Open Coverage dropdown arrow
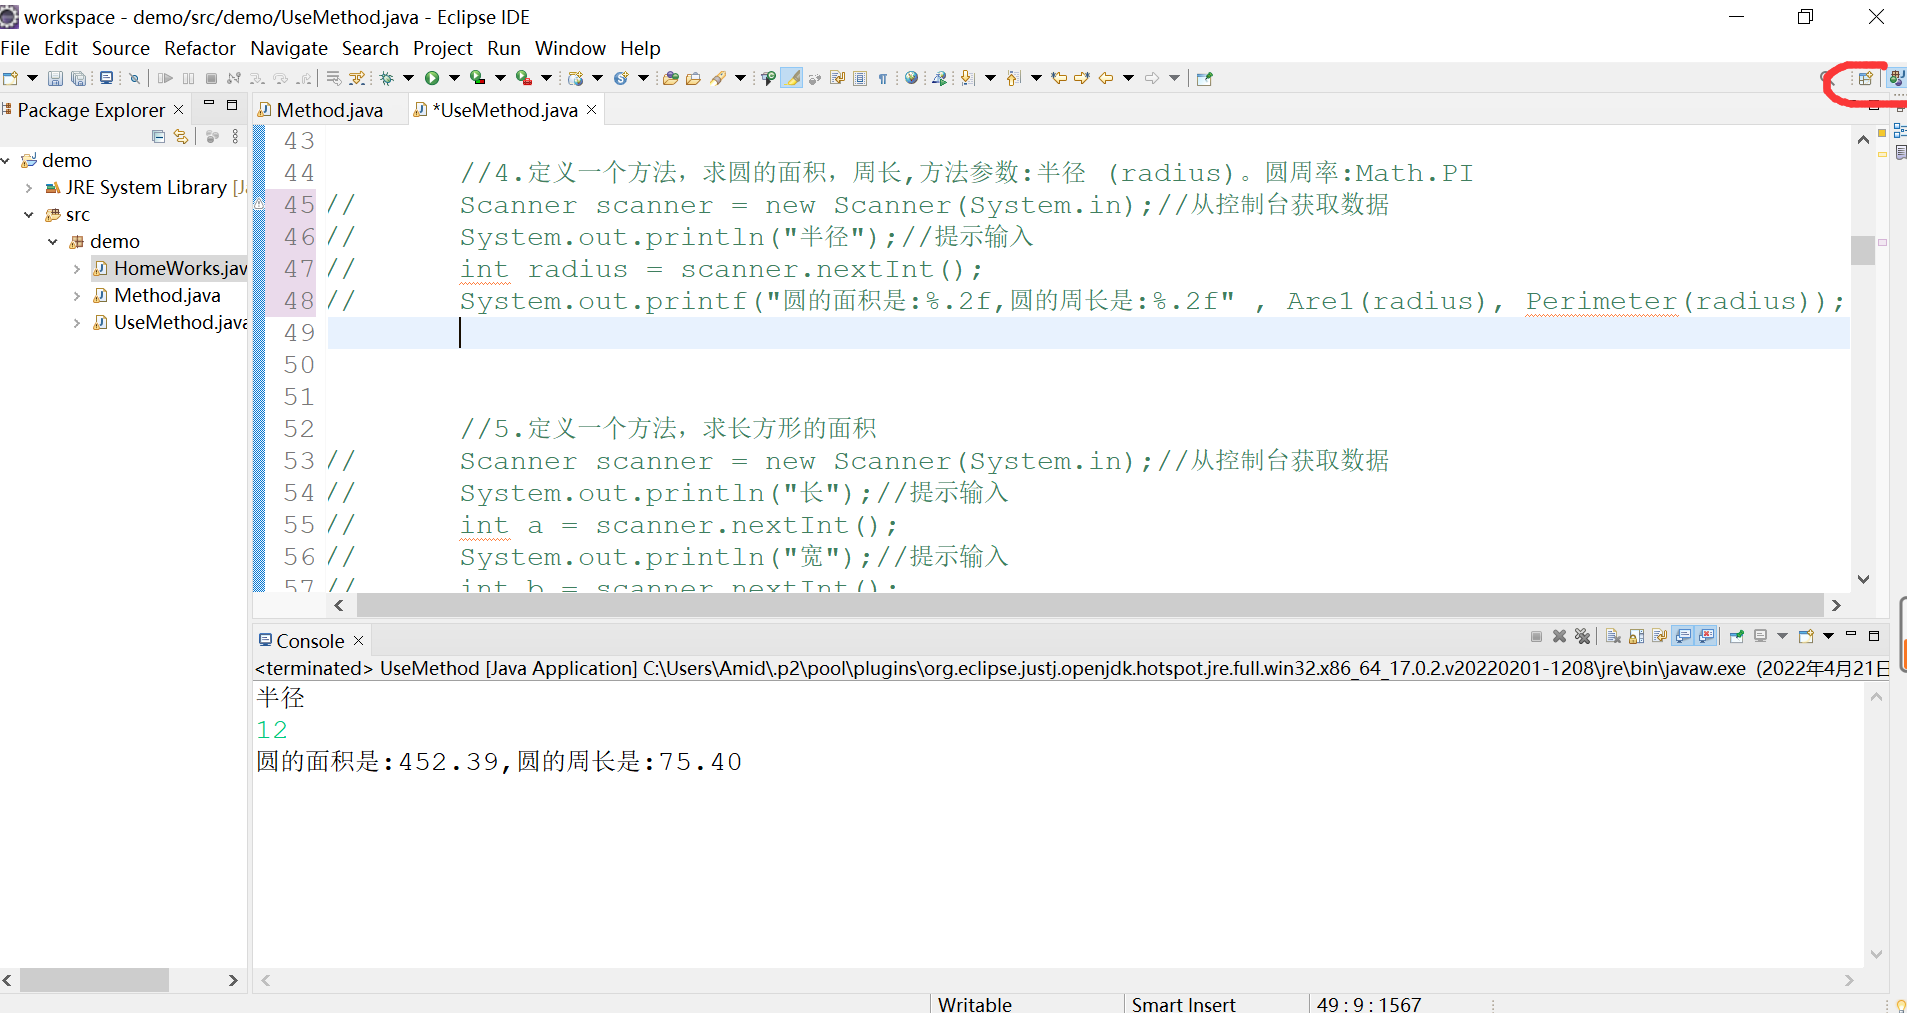 (x=500, y=78)
